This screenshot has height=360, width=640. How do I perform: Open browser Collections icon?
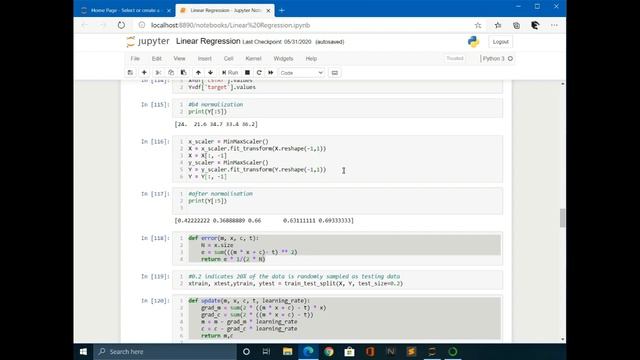pyautogui.click(x=516, y=25)
